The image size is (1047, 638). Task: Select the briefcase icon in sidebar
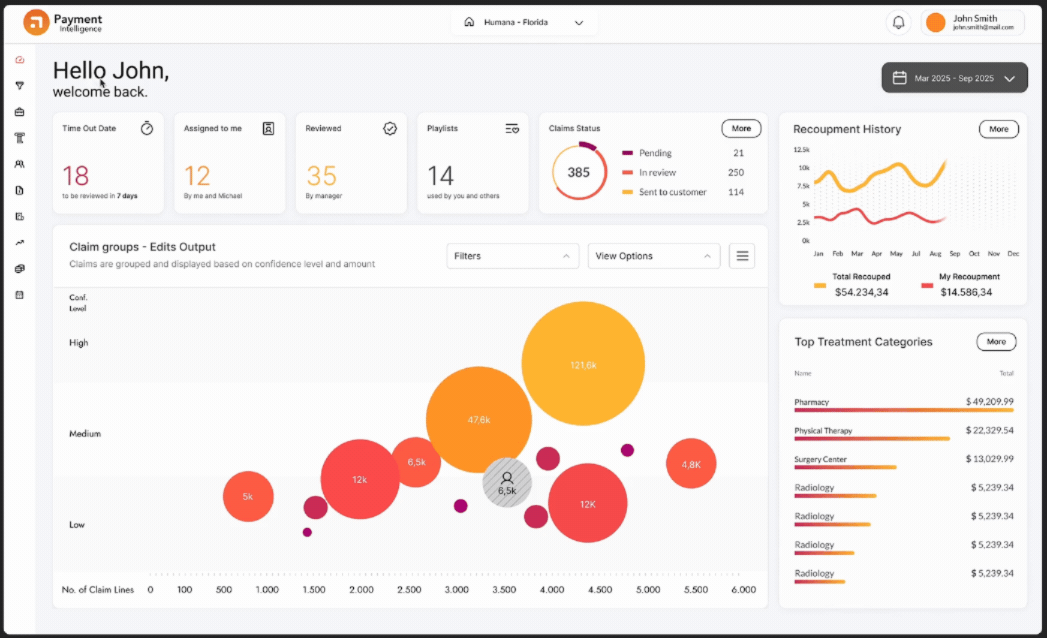click(19, 112)
